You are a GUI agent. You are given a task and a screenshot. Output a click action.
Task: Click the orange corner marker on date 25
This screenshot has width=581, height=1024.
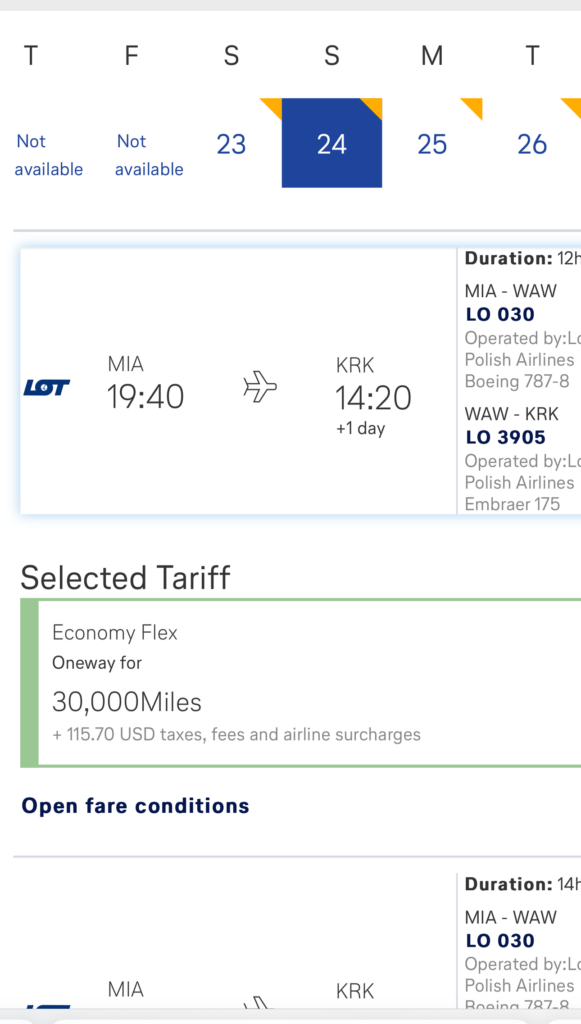coord(471,109)
